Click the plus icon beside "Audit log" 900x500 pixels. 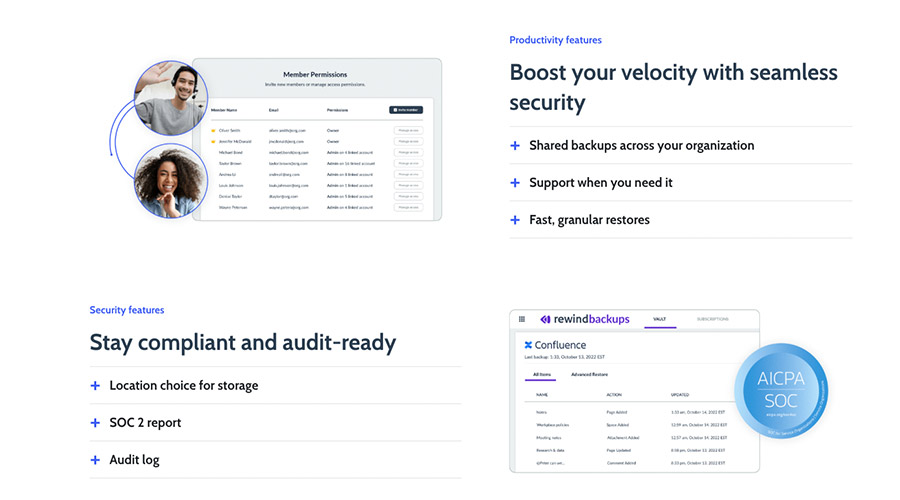95,460
